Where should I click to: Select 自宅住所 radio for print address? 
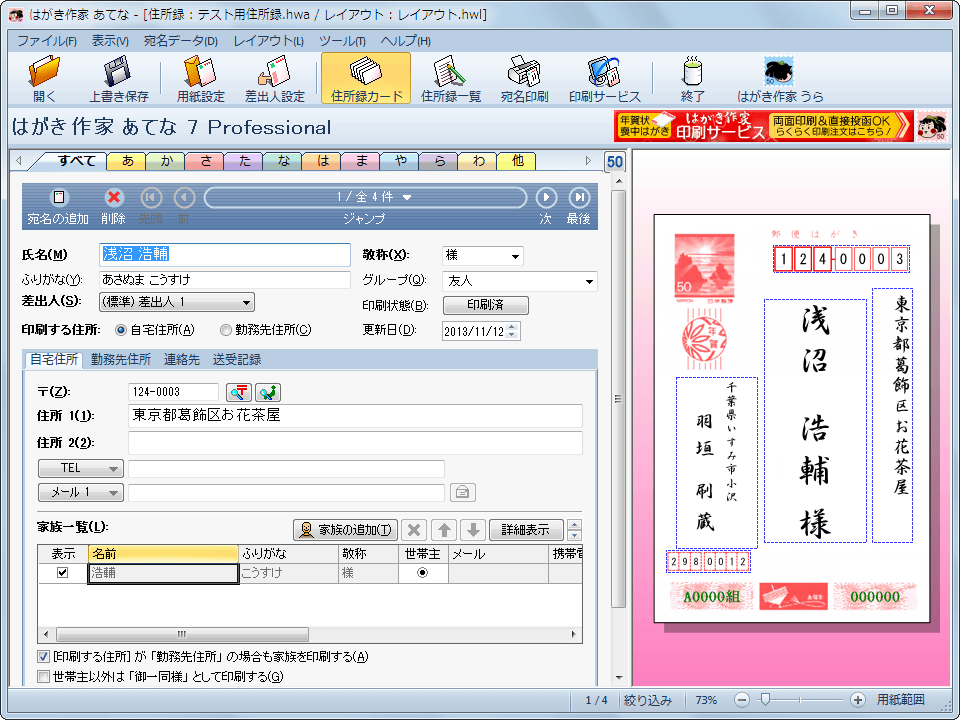pyautogui.click(x=121, y=330)
